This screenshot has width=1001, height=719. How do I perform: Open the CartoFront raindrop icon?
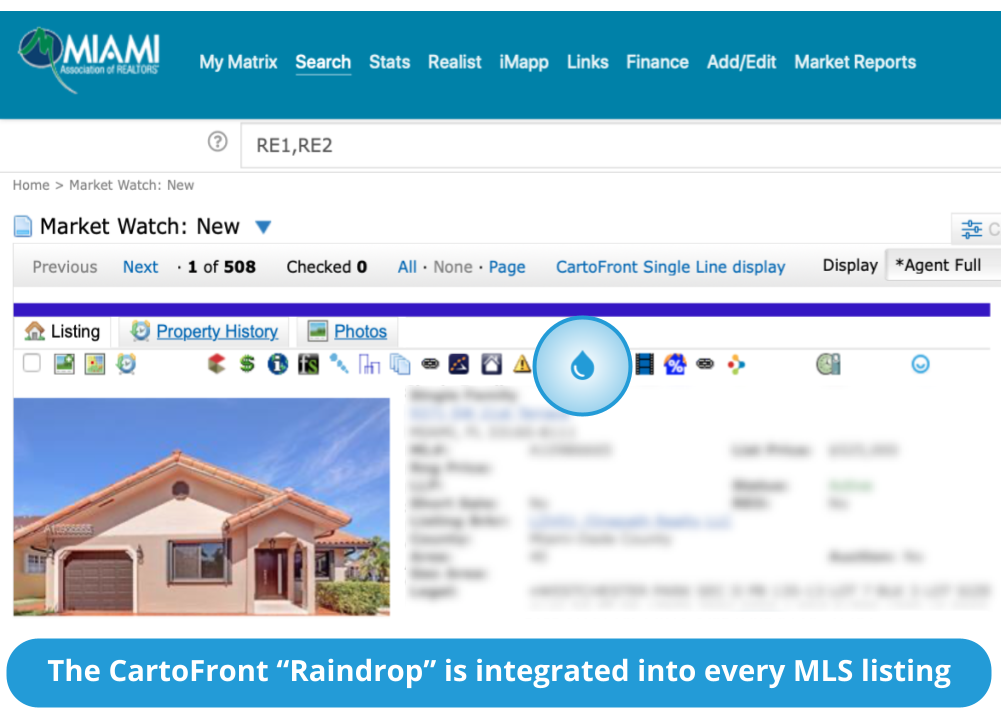[x=582, y=365]
